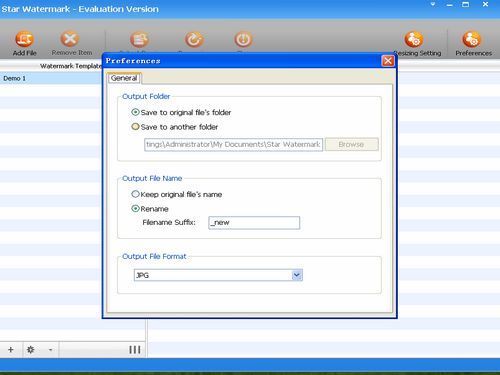Image resolution: width=500 pixels, height=375 pixels.
Task: Click the minus icon below template list
Action: pyautogui.click(x=50, y=350)
